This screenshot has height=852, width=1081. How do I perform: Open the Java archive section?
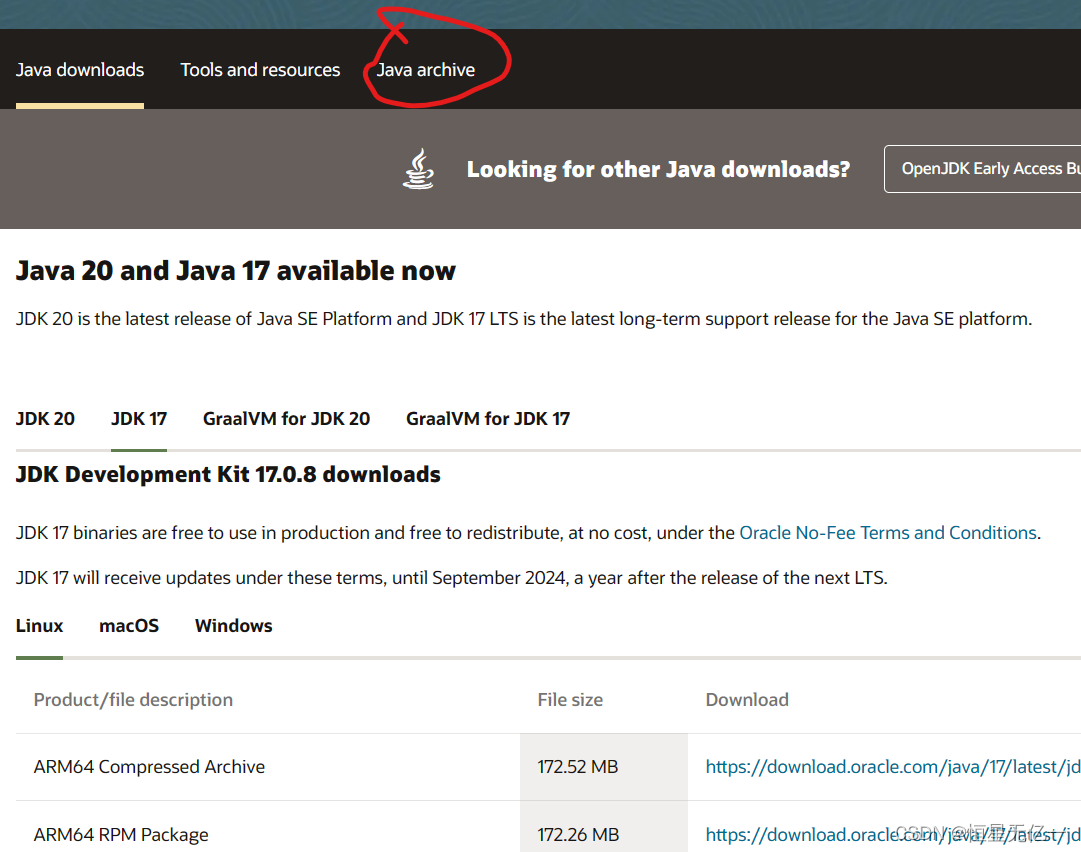tap(425, 70)
